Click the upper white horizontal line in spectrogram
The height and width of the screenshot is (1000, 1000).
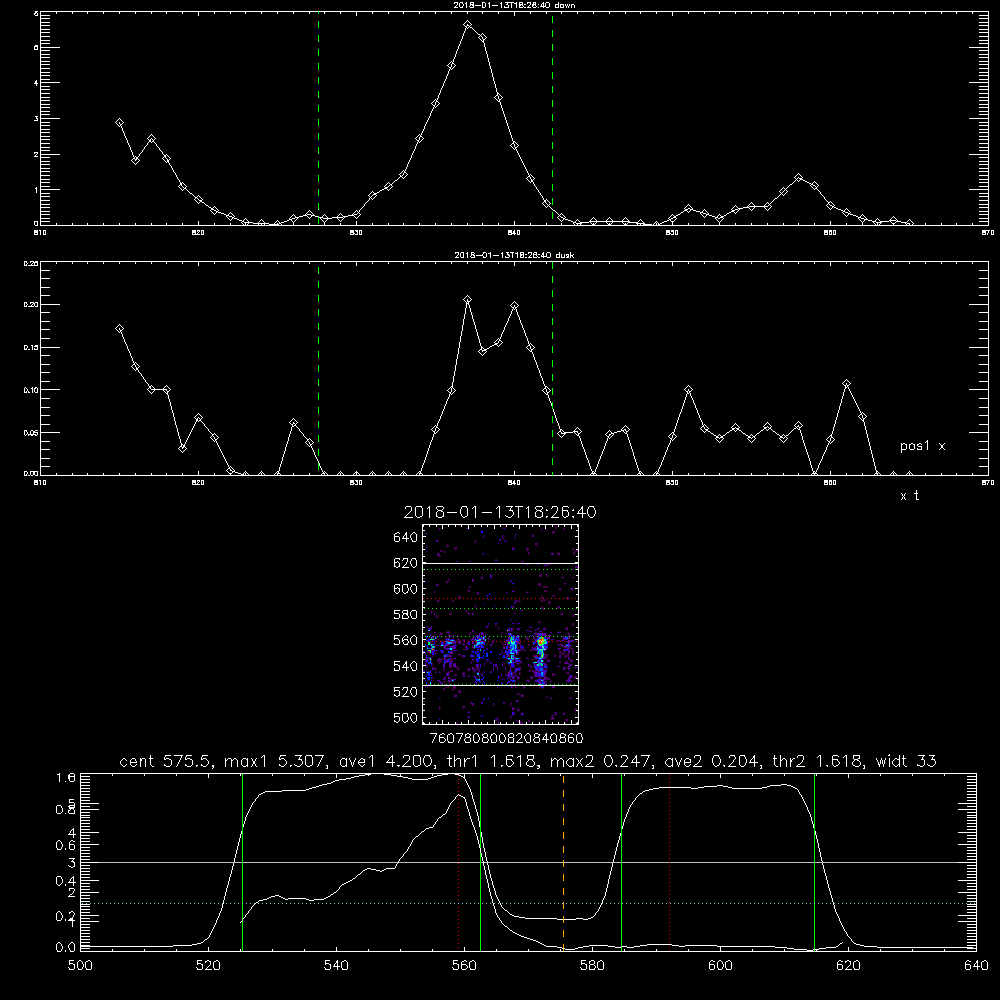pos(500,563)
